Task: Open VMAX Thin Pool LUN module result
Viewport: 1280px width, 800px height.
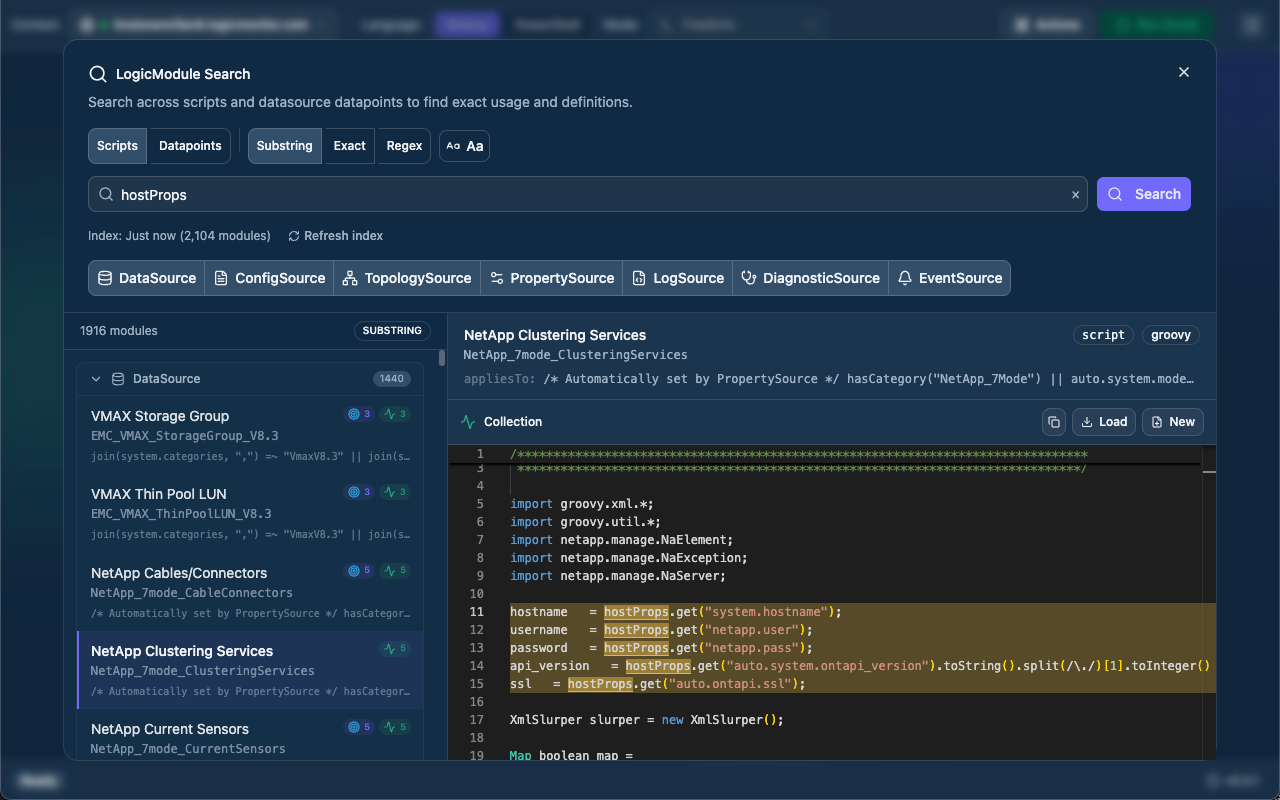Action: [x=250, y=514]
